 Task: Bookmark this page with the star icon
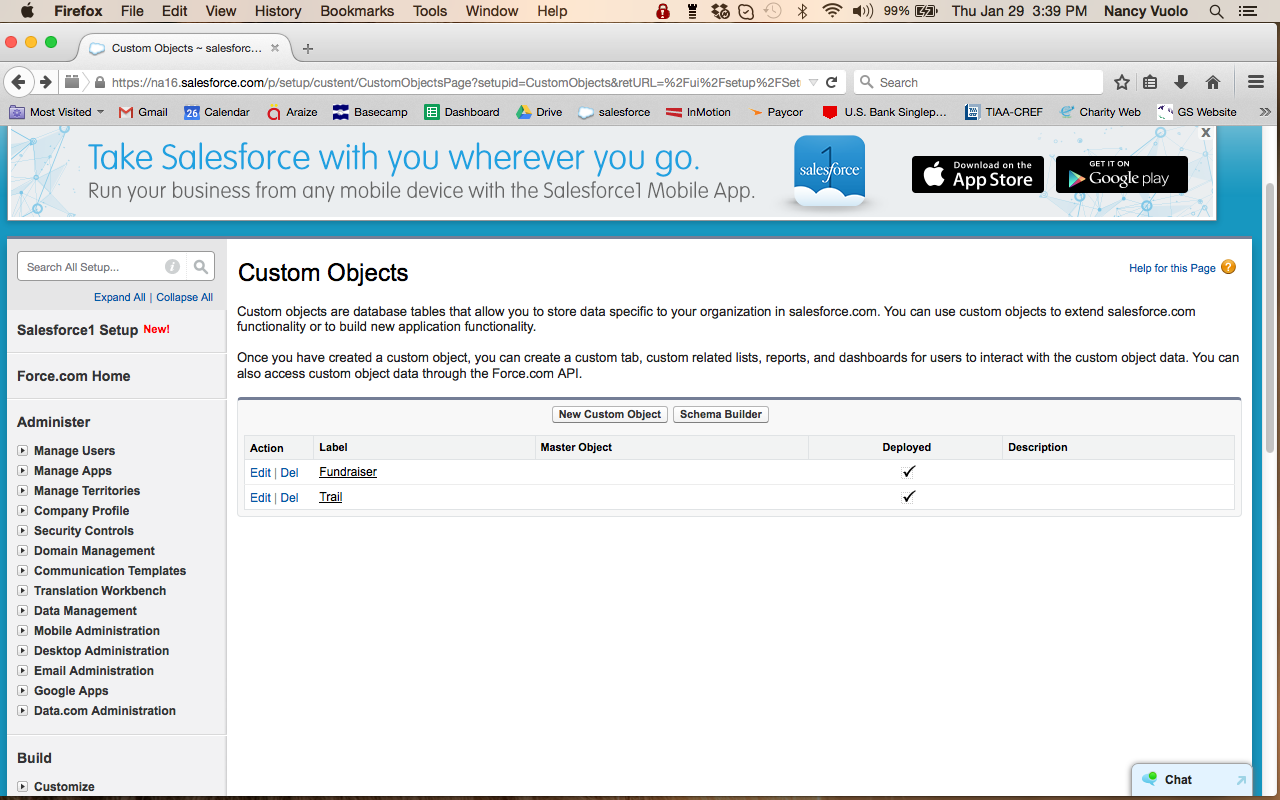[x=1122, y=82]
